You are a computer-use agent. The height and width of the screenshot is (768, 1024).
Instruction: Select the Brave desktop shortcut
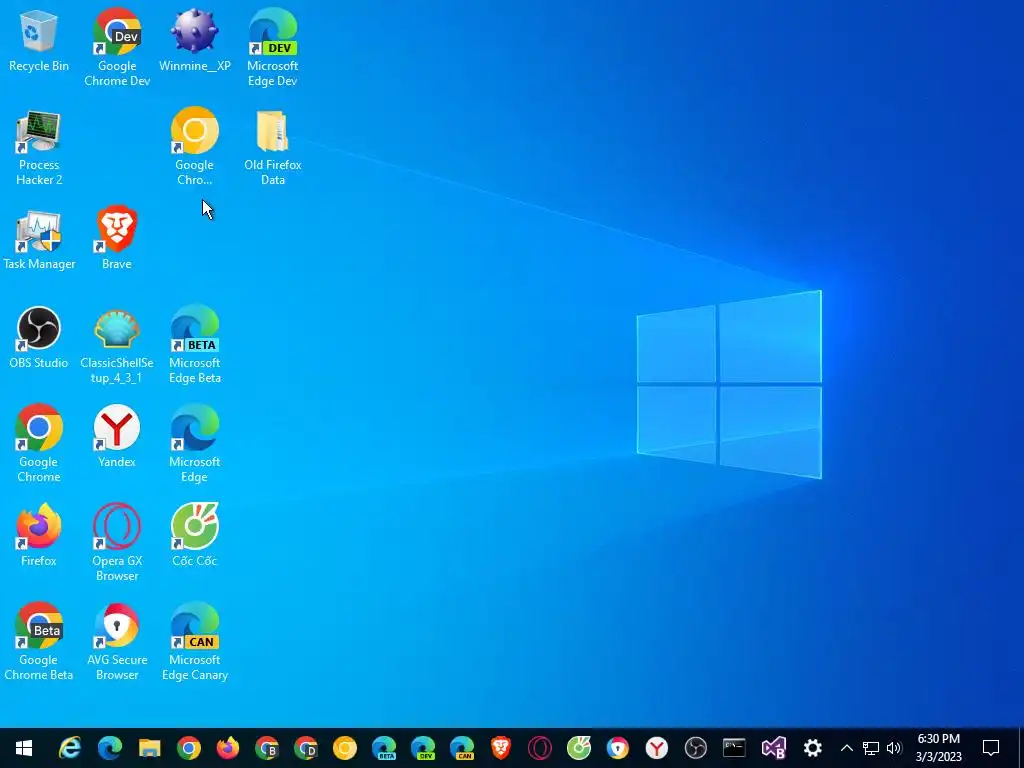pos(117,238)
